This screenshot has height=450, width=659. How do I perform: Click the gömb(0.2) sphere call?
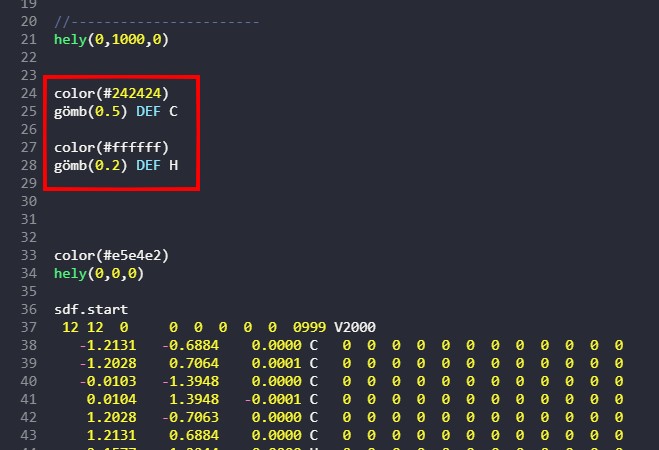(91, 165)
